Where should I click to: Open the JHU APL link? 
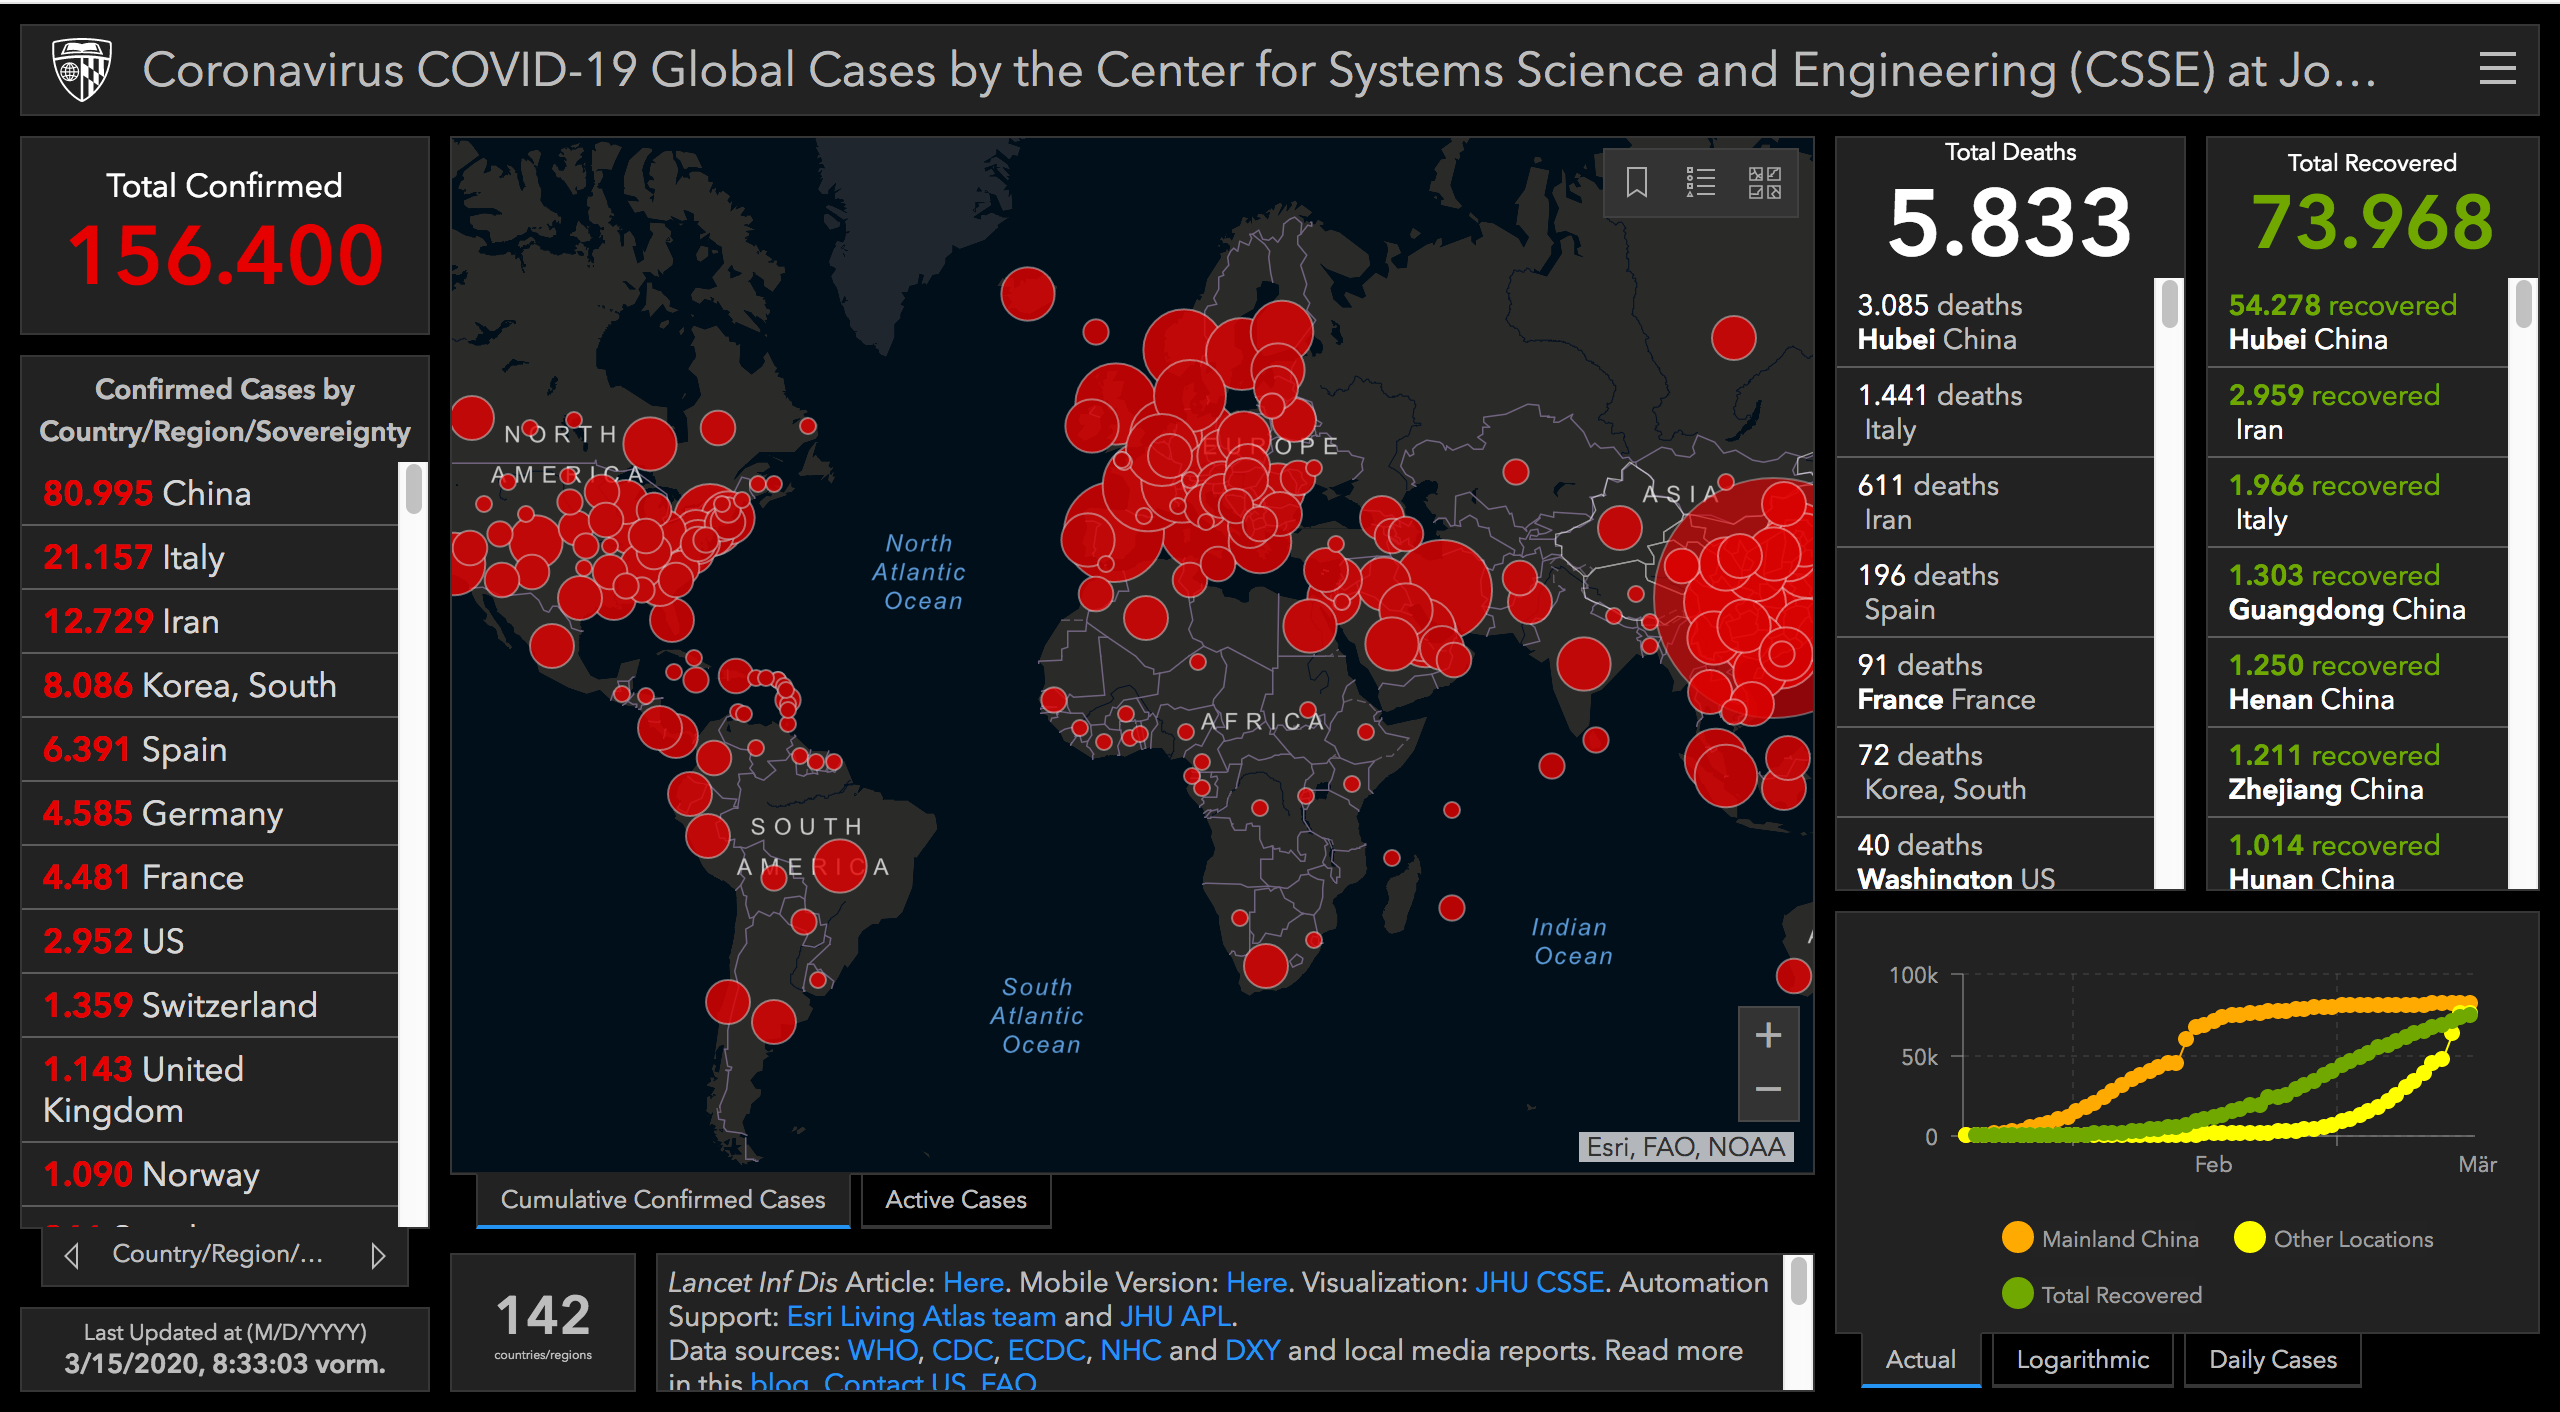1175,1316
